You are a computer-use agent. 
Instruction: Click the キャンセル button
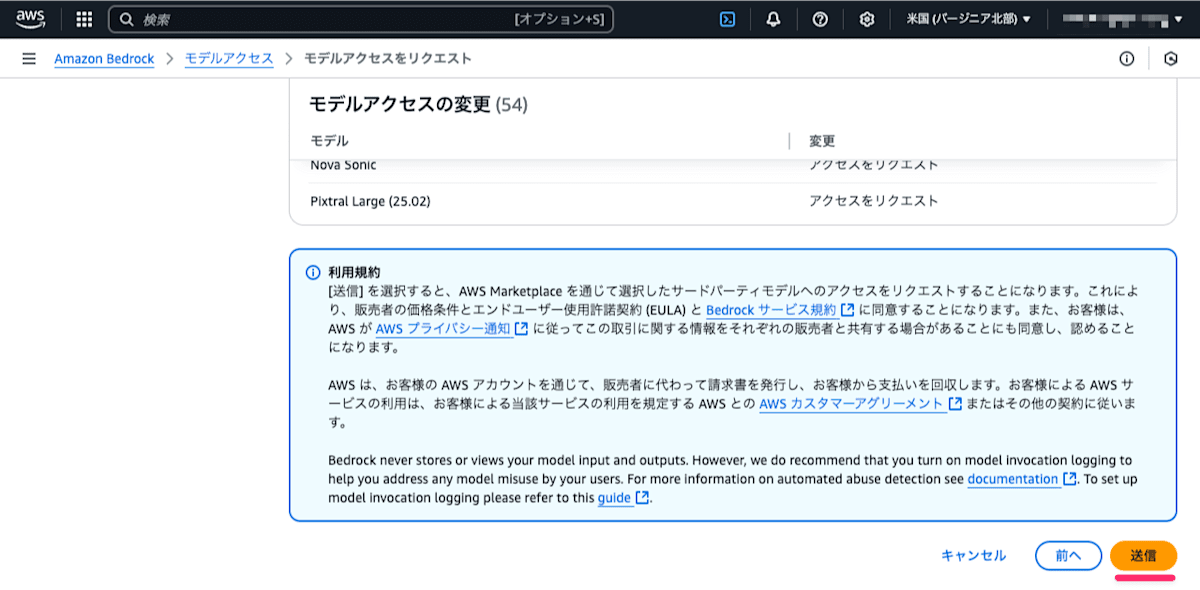[973, 556]
